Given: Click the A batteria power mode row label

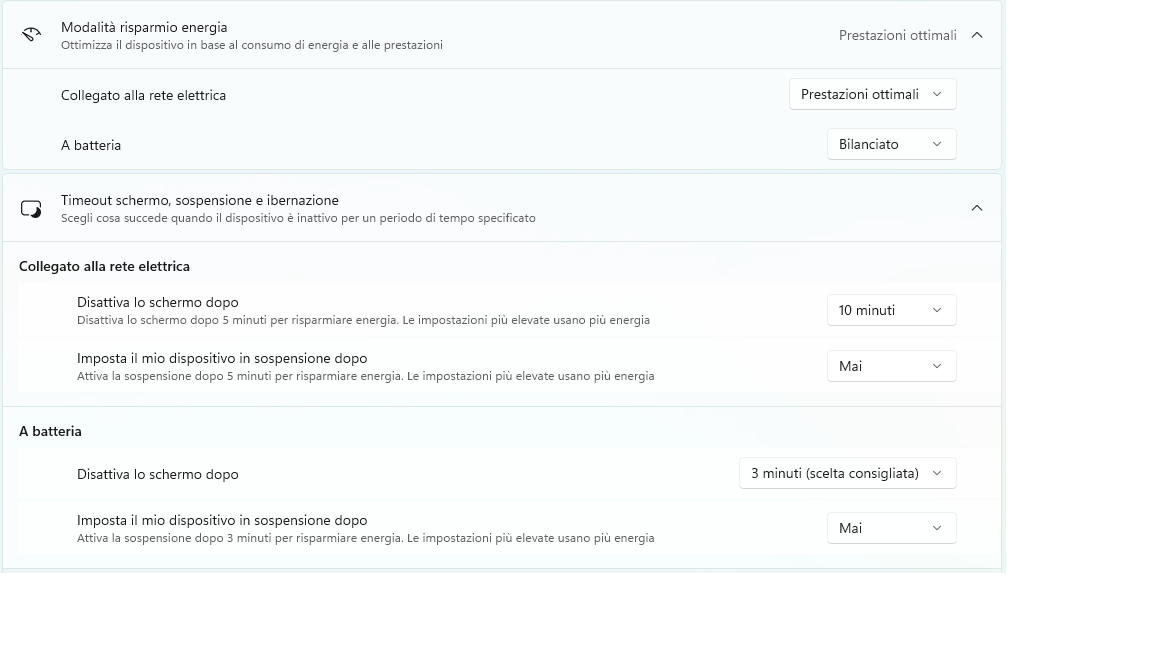Looking at the screenshot, I should [91, 145].
